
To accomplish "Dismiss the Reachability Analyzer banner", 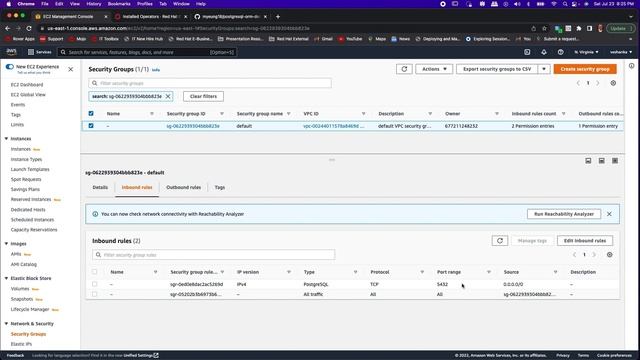I will tap(609, 214).
